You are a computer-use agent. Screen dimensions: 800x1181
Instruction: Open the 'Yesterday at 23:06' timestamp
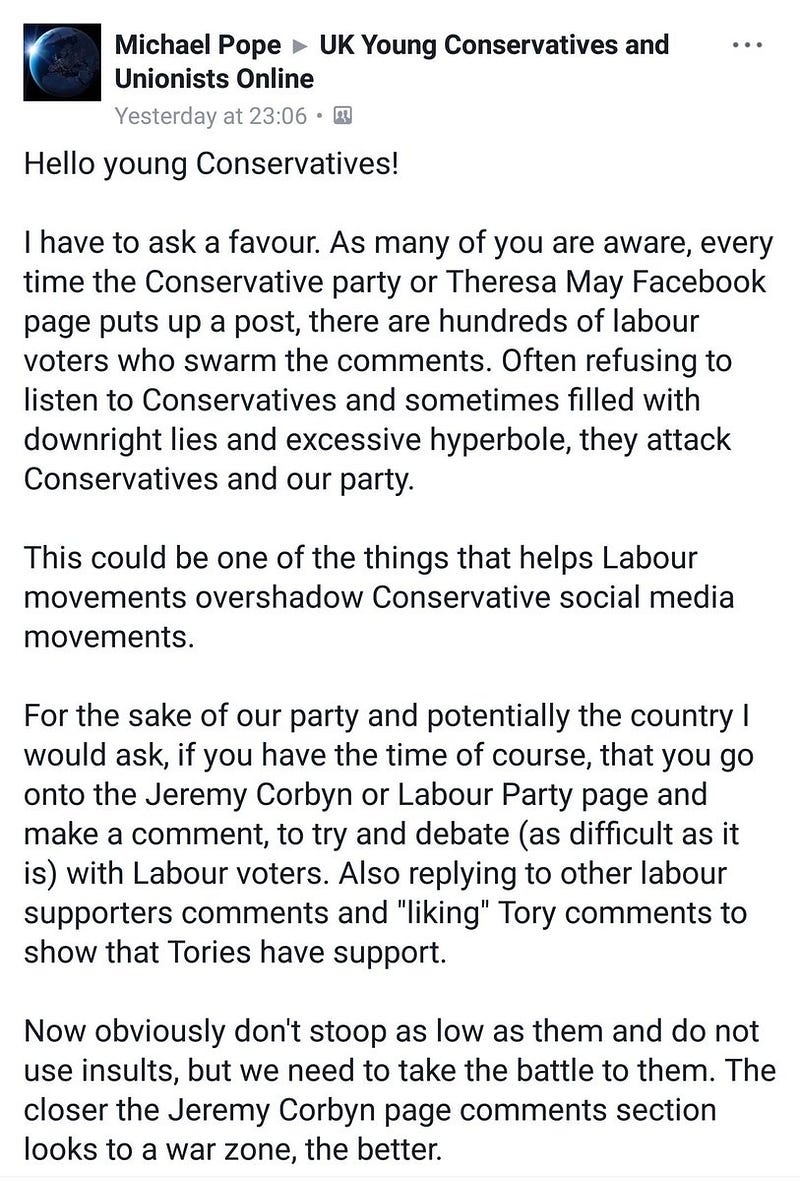(x=211, y=116)
